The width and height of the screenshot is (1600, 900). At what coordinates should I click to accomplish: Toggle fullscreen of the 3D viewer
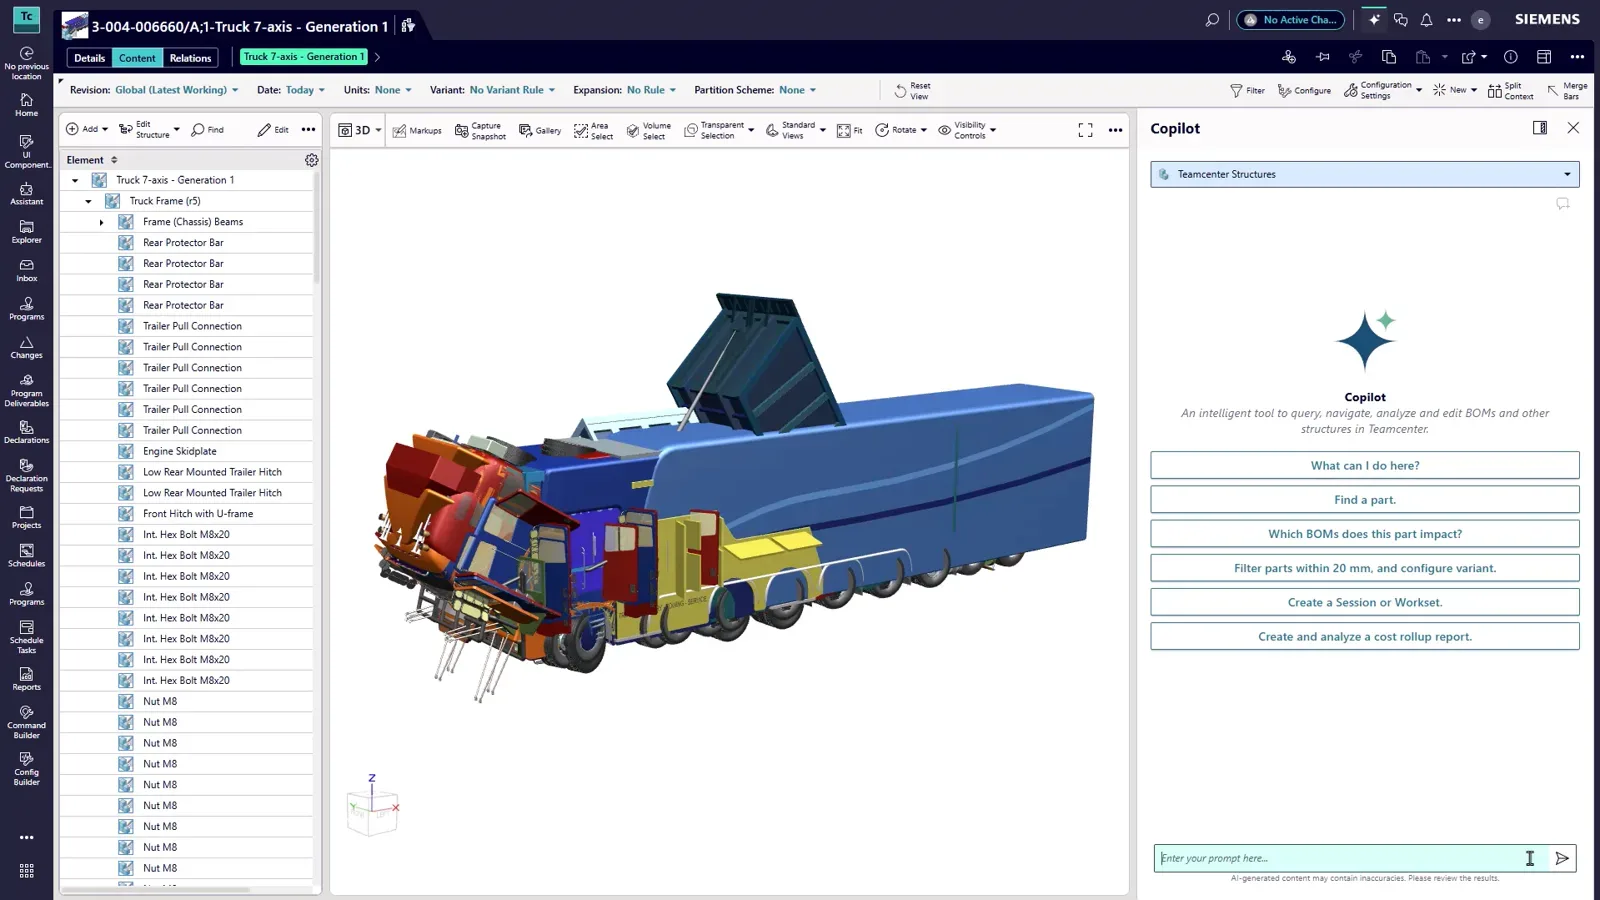(1085, 130)
